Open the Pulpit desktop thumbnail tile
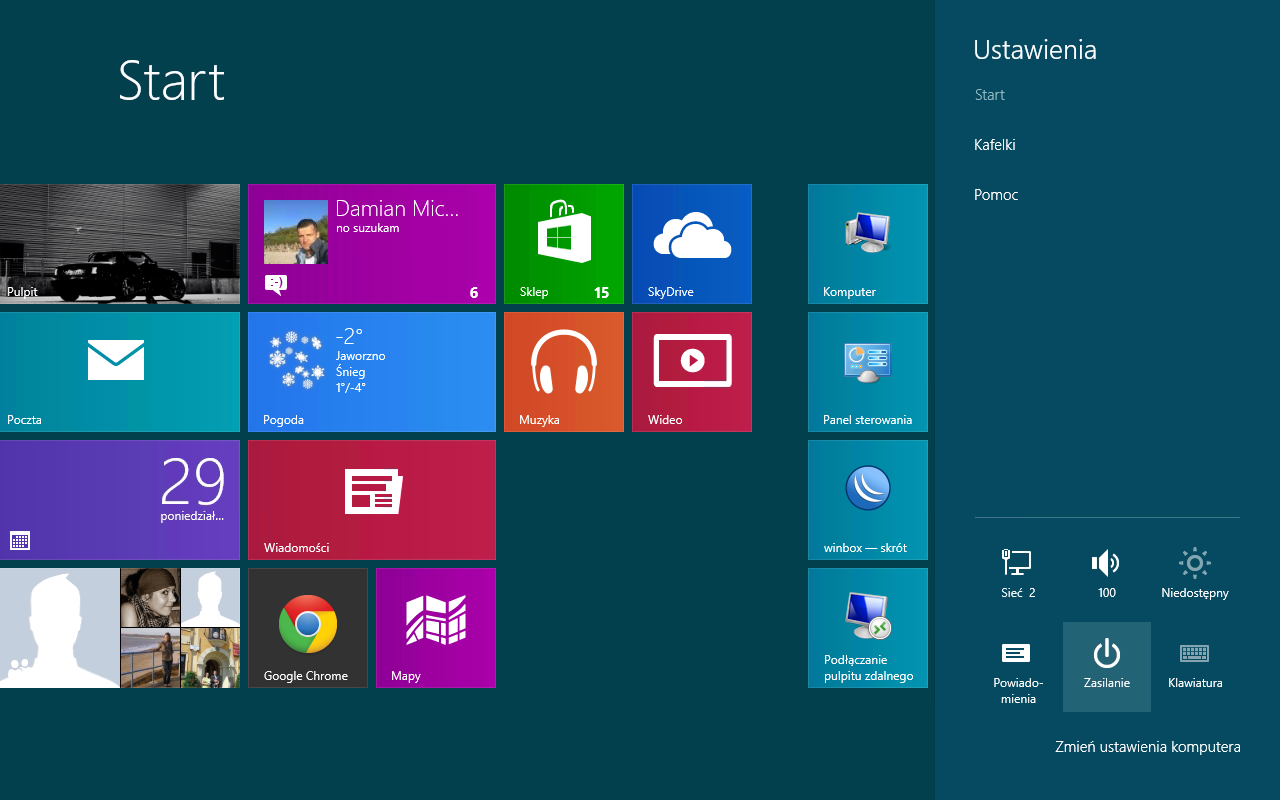The image size is (1280, 800). 119,243
